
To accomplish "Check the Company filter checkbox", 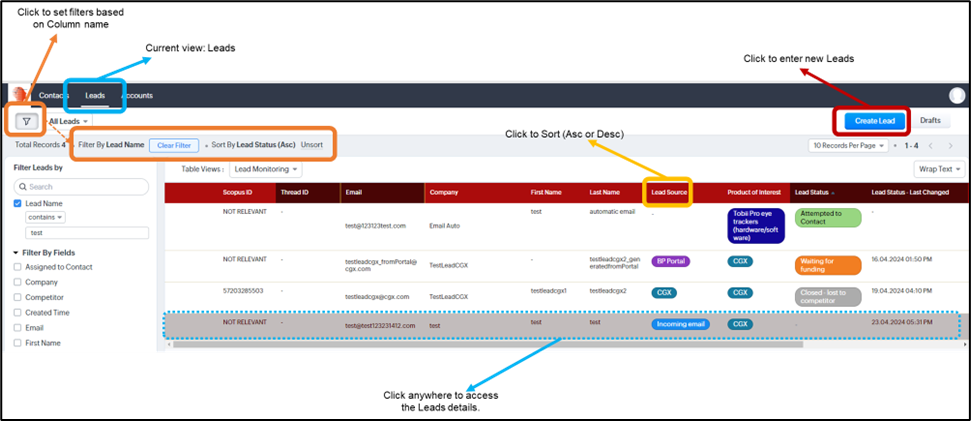I will (17, 282).
